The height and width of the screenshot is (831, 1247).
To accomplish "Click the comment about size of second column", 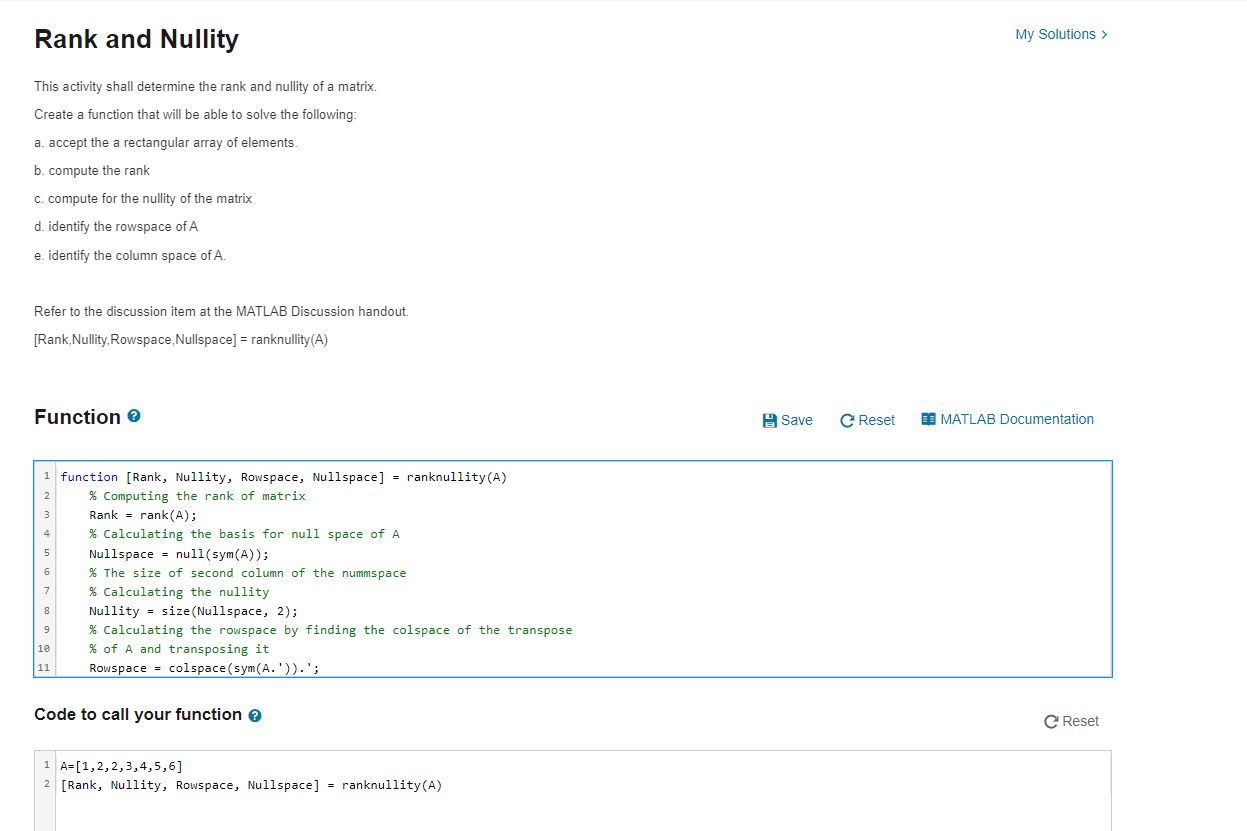I will [x=247, y=573].
